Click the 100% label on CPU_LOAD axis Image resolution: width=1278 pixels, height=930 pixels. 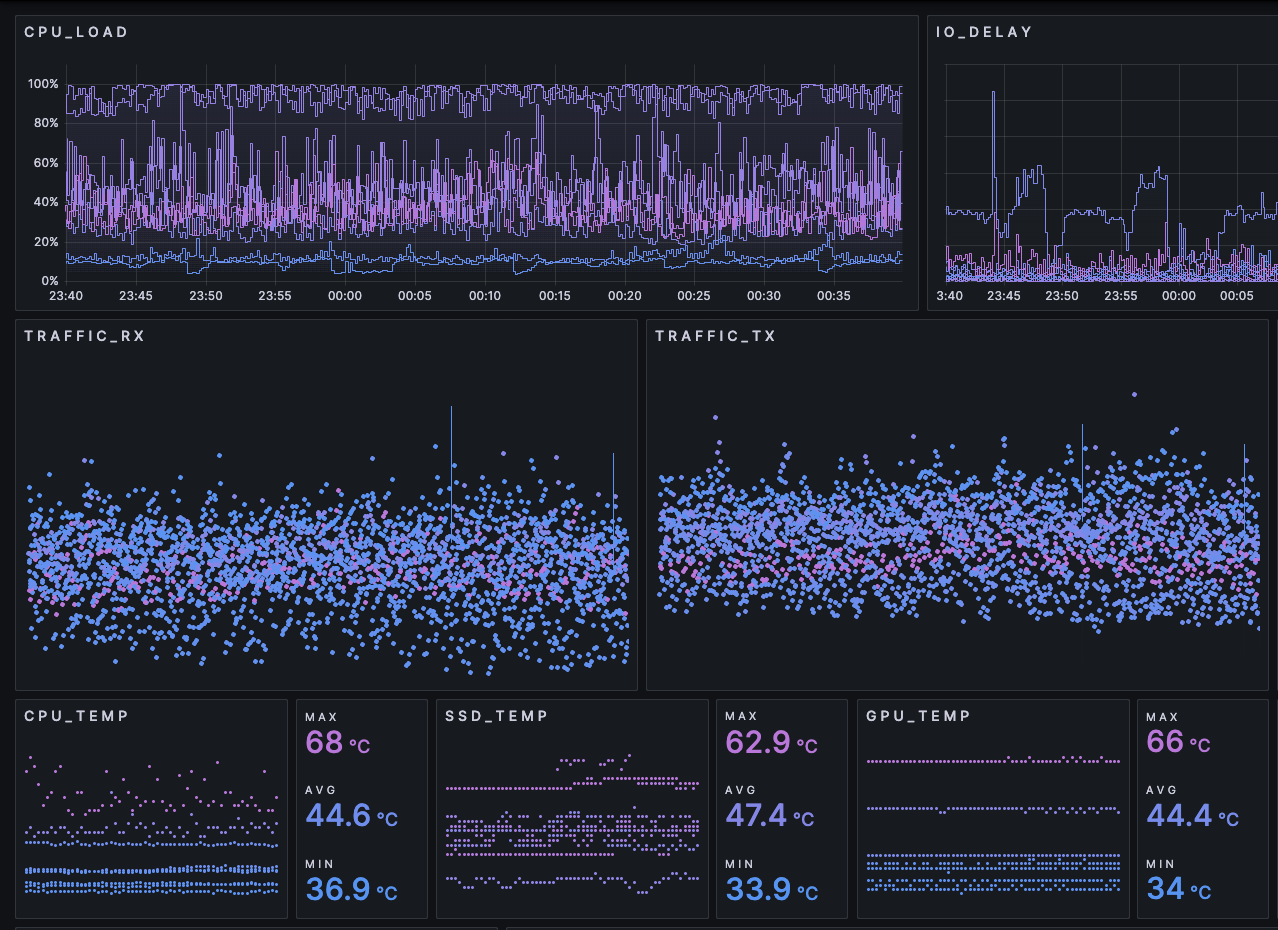click(x=43, y=84)
